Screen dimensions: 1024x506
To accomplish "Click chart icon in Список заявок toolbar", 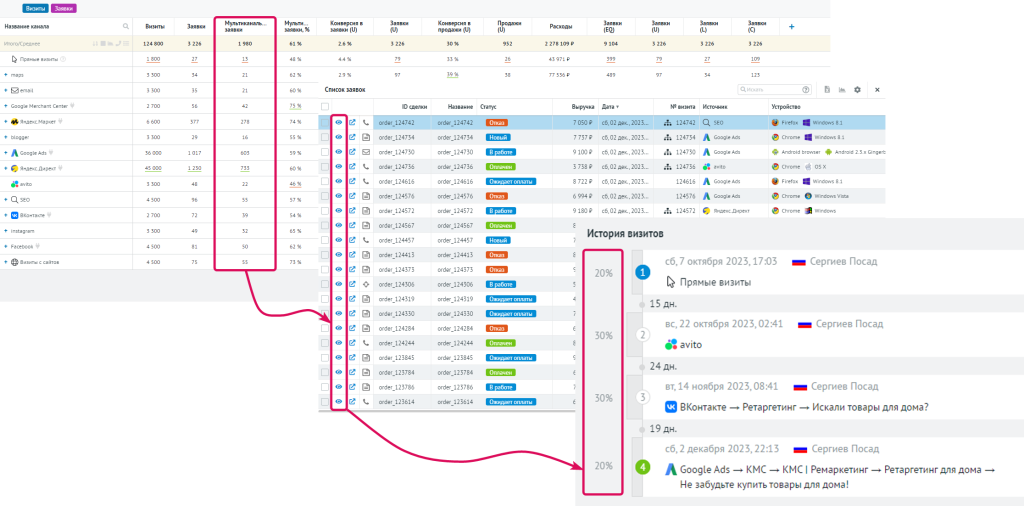I will tap(842, 89).
